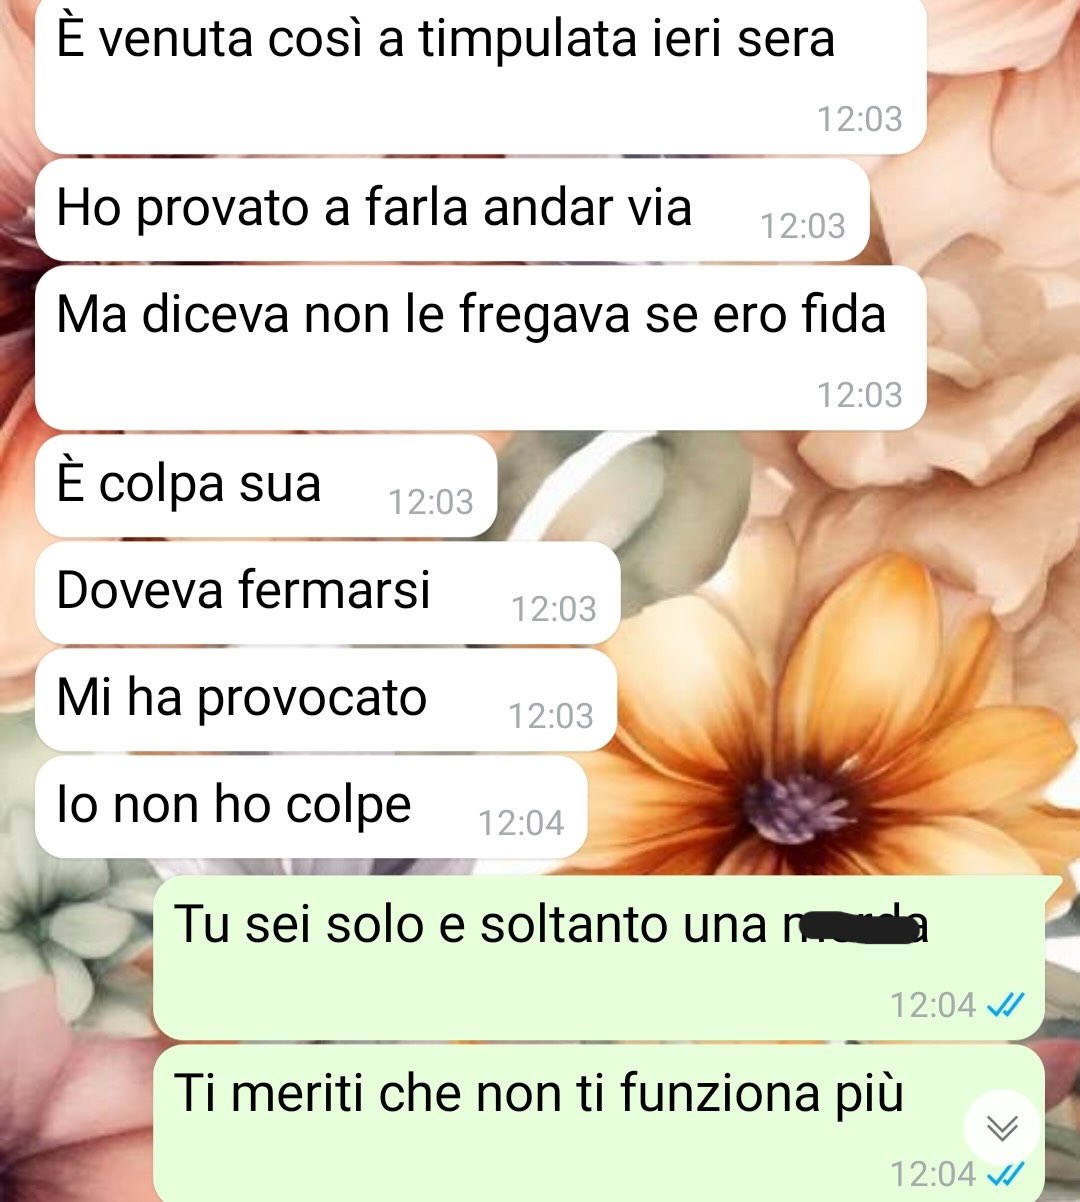Image resolution: width=1080 pixels, height=1202 pixels.
Task: Tap the scroll-to-bottom double chevron button
Action: [x=1002, y=1128]
